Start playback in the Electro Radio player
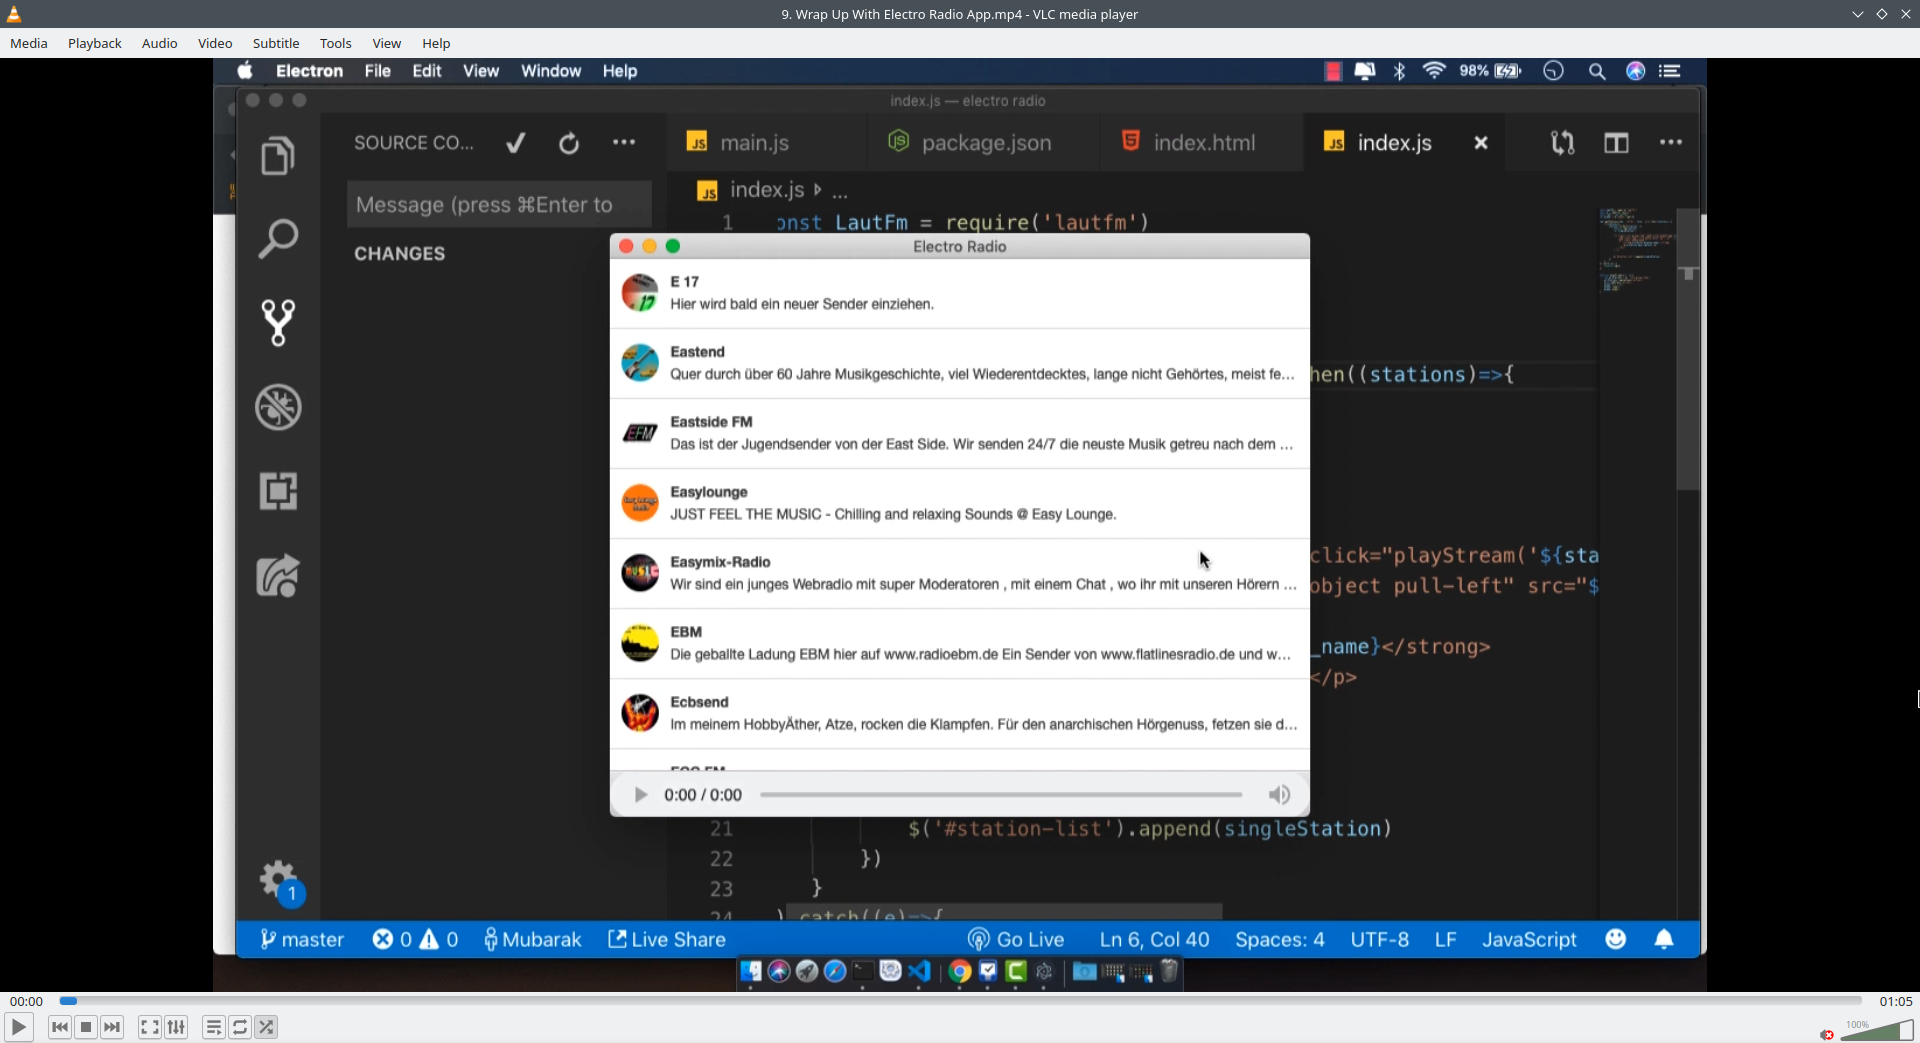The width and height of the screenshot is (1920, 1043). click(x=641, y=795)
